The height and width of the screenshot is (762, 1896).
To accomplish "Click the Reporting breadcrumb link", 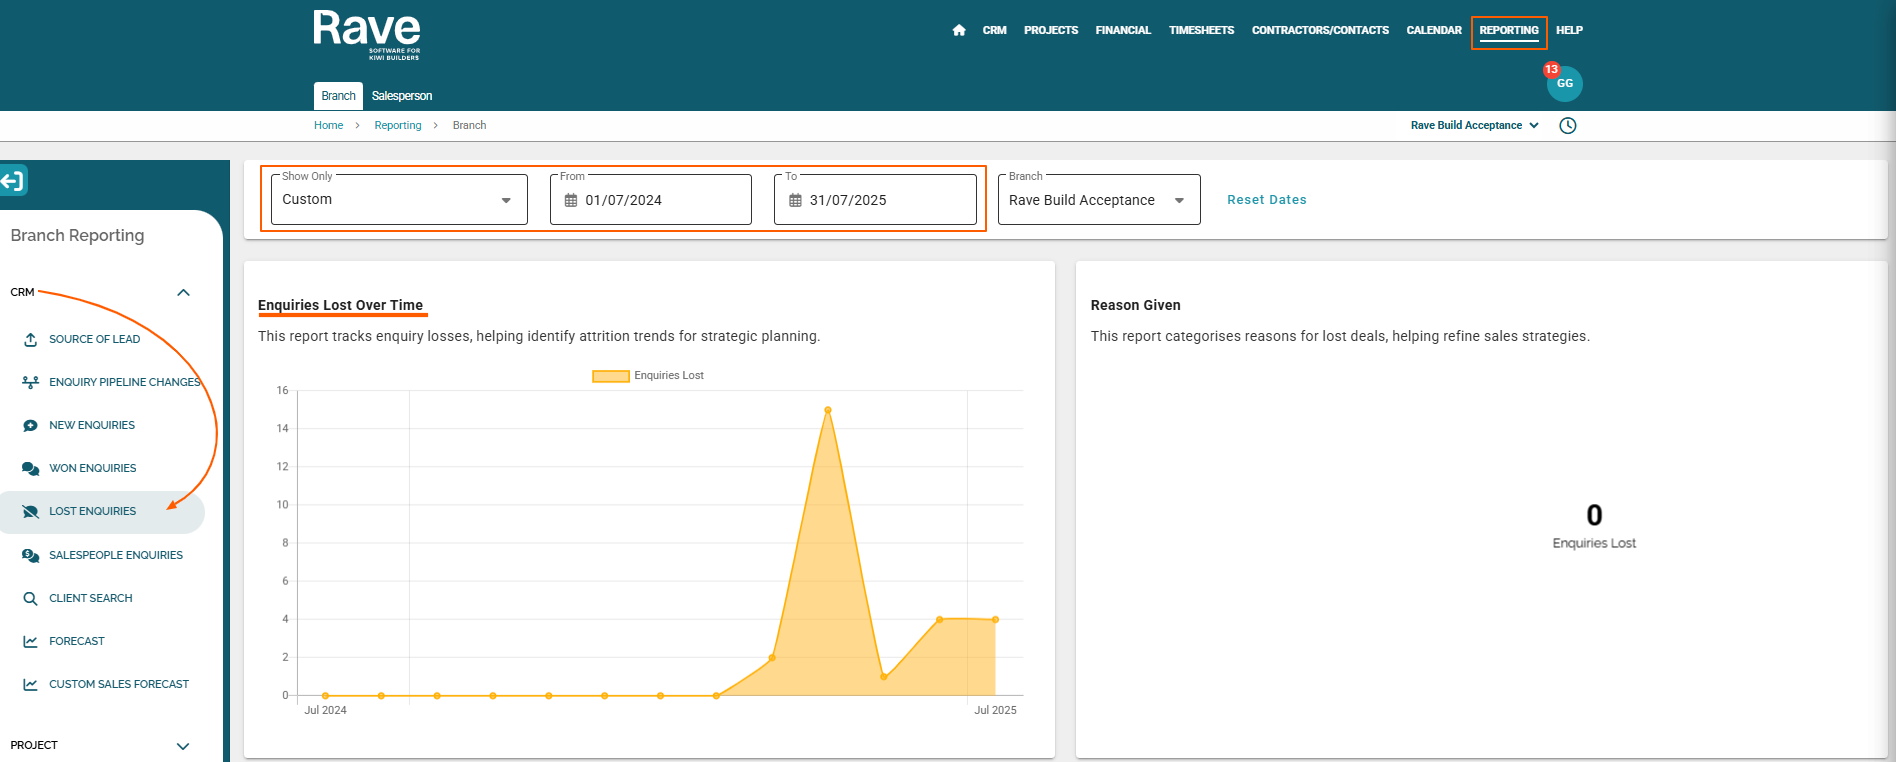I will tap(398, 126).
